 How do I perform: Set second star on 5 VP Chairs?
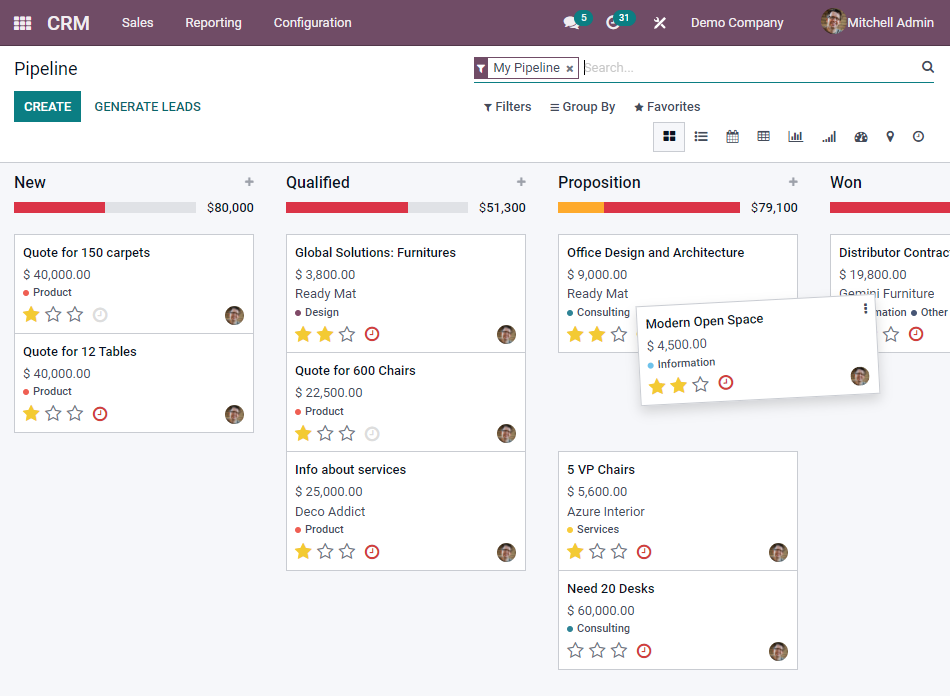coord(597,552)
